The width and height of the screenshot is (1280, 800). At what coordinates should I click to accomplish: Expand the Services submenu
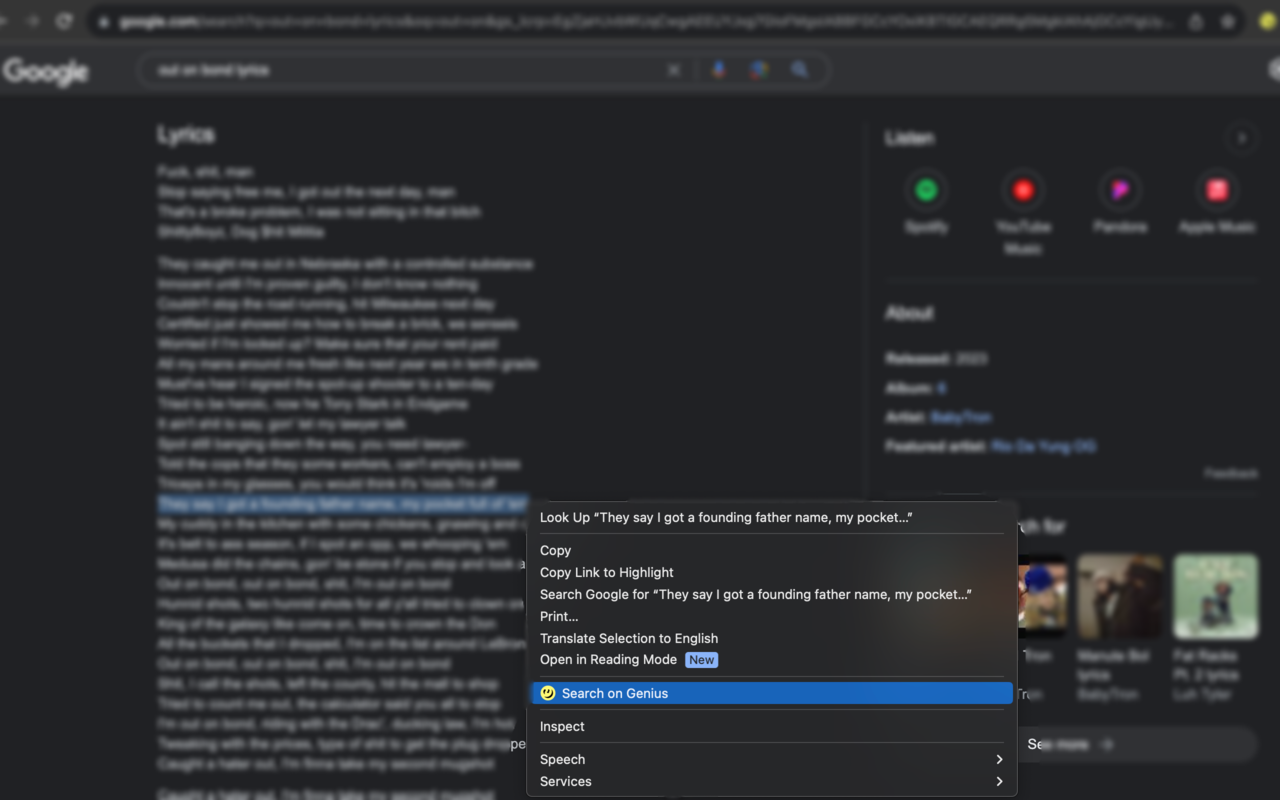pyautogui.click(x=772, y=781)
